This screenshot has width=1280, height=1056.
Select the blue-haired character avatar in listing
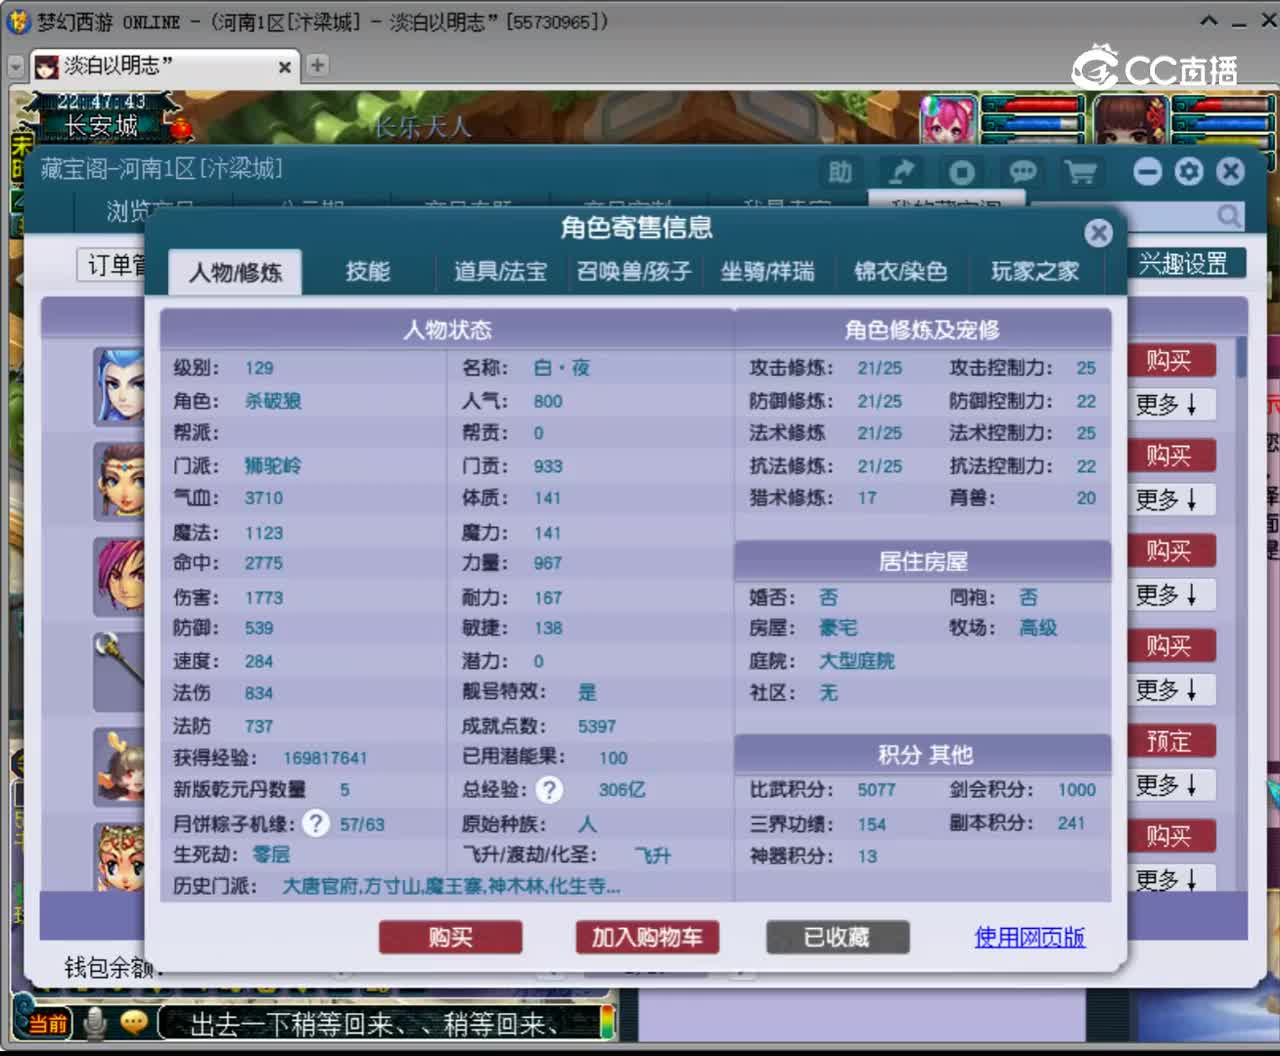point(119,386)
